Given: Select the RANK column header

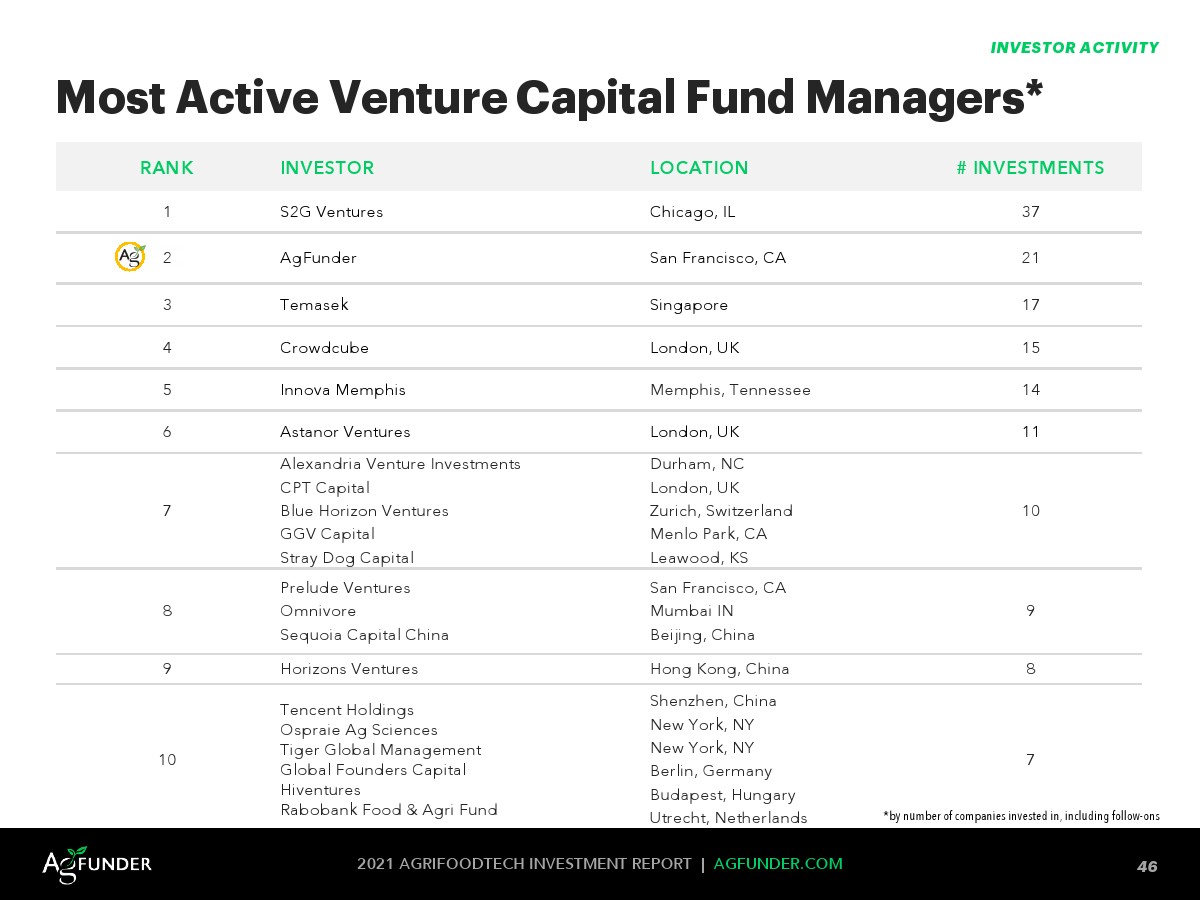Looking at the screenshot, I should coord(167,168).
